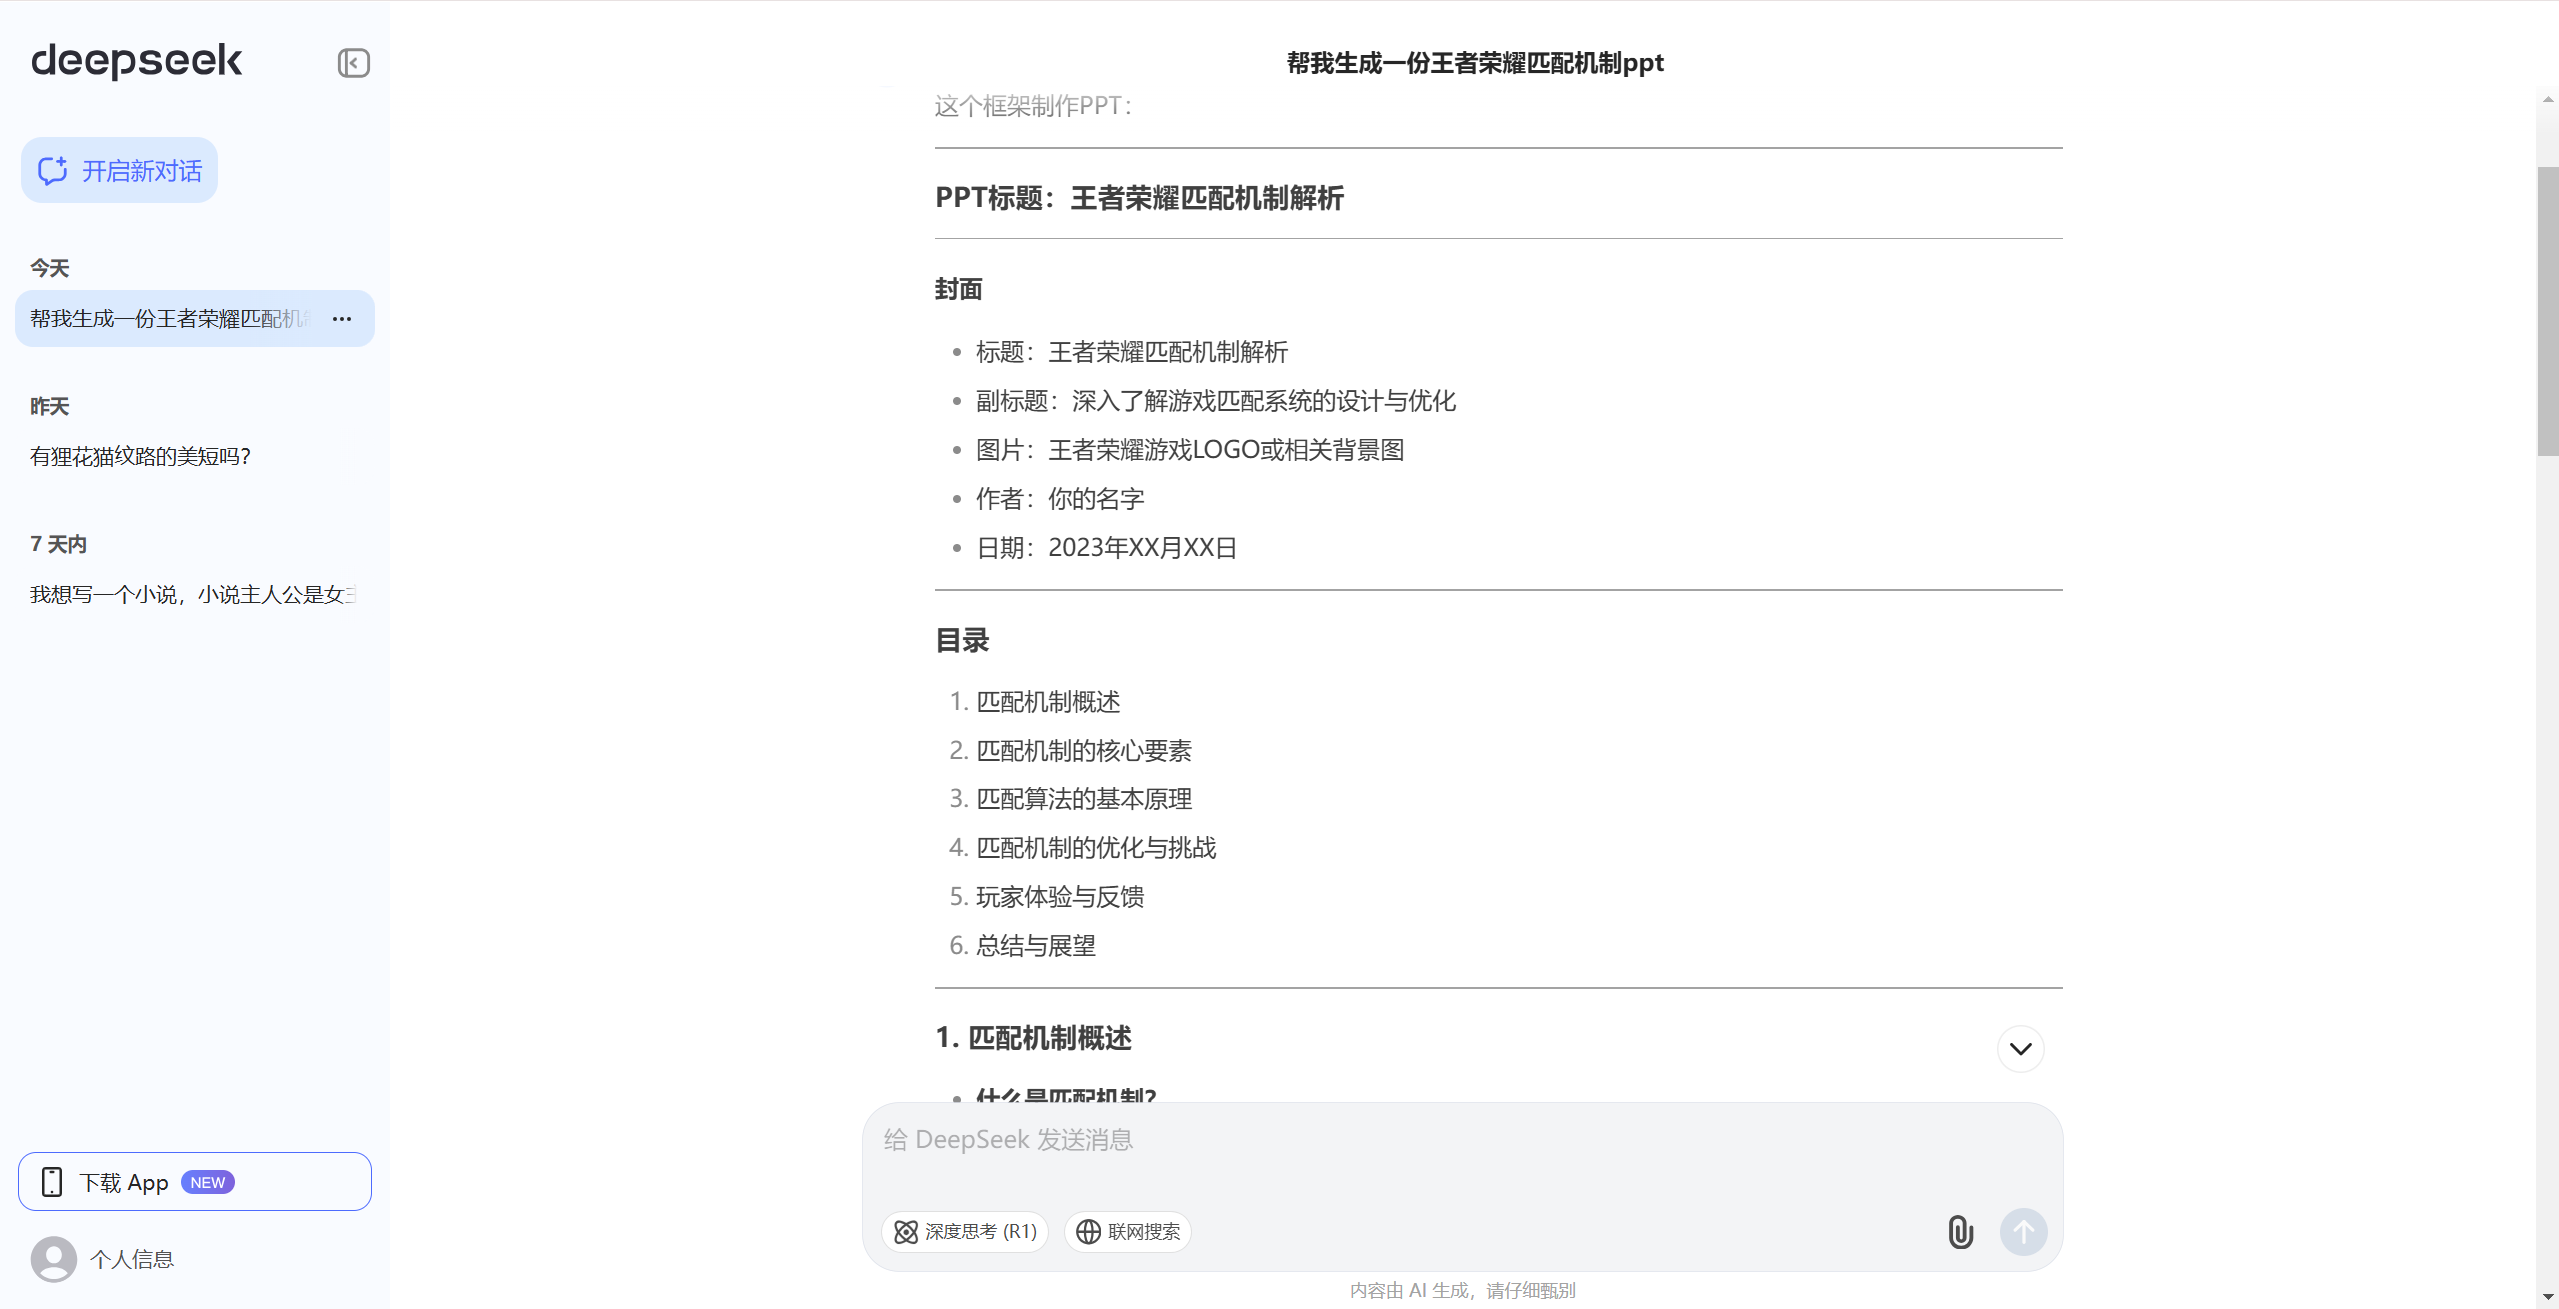Open the 我想写一个小说 conversation
This screenshot has width=2559, height=1309.
tap(193, 595)
